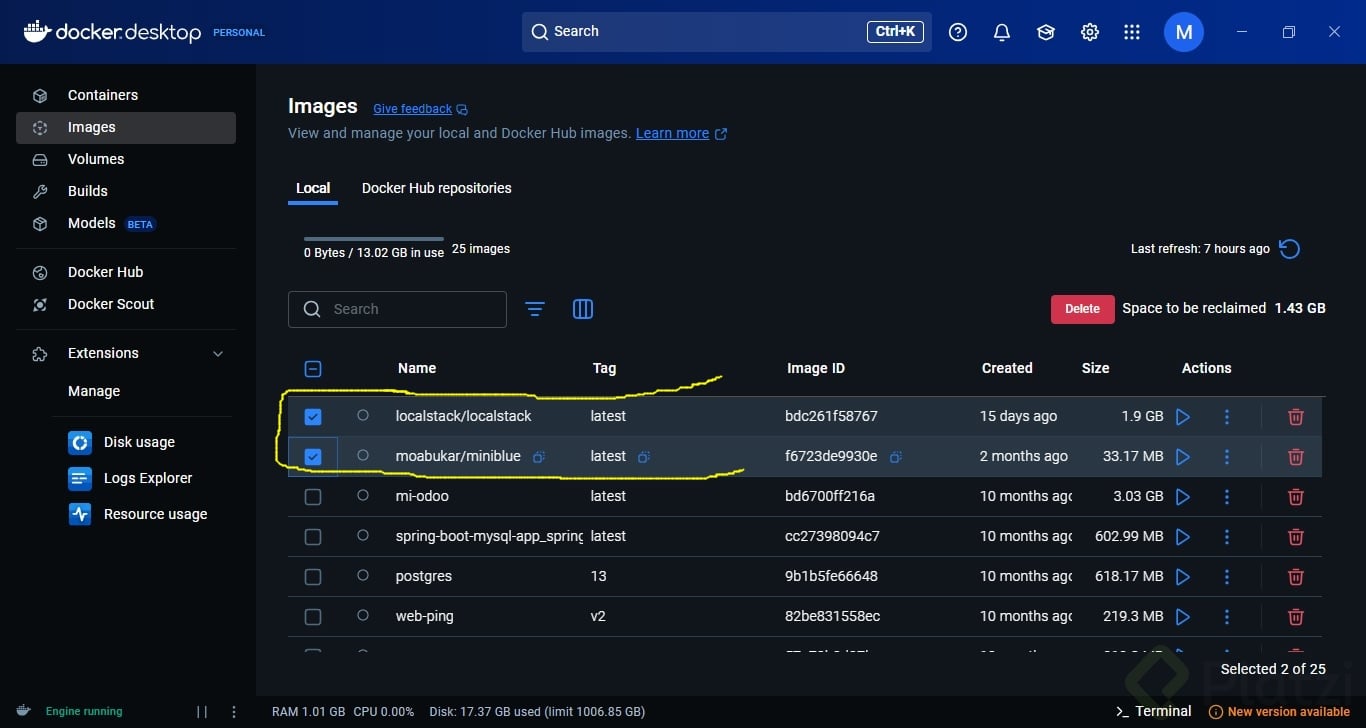Delete the mi-odoo image
The width and height of the screenshot is (1366, 728).
click(x=1296, y=496)
